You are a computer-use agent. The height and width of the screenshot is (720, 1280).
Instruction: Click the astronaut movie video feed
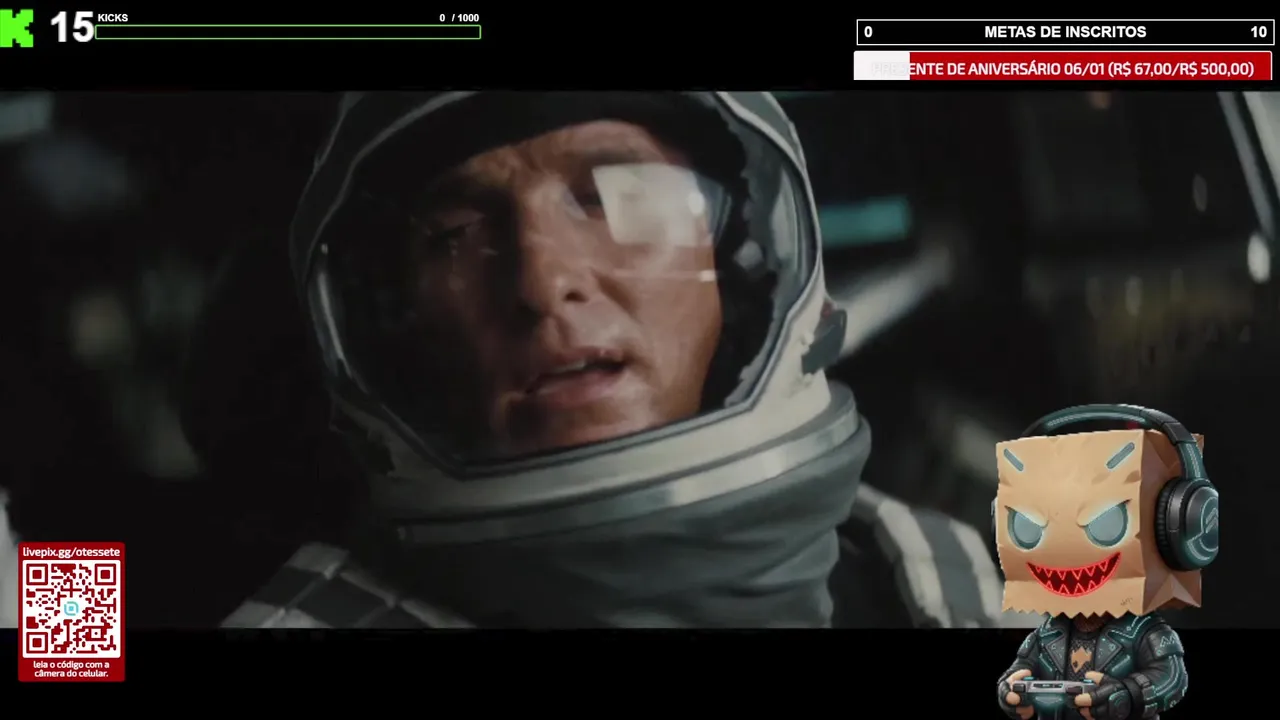coord(640,360)
